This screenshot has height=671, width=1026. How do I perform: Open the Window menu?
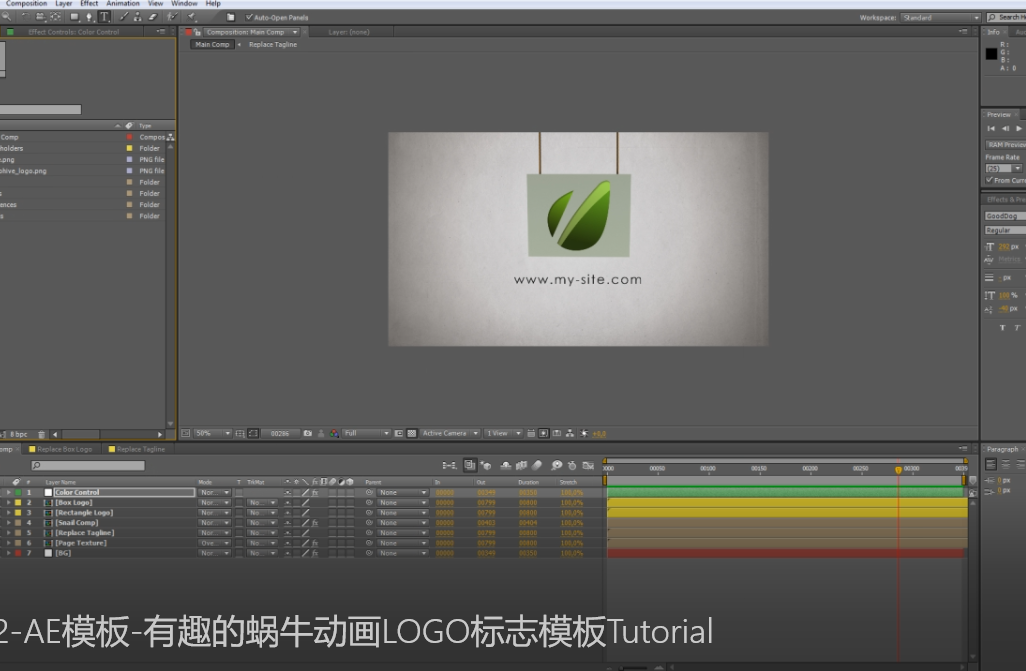(x=184, y=3)
